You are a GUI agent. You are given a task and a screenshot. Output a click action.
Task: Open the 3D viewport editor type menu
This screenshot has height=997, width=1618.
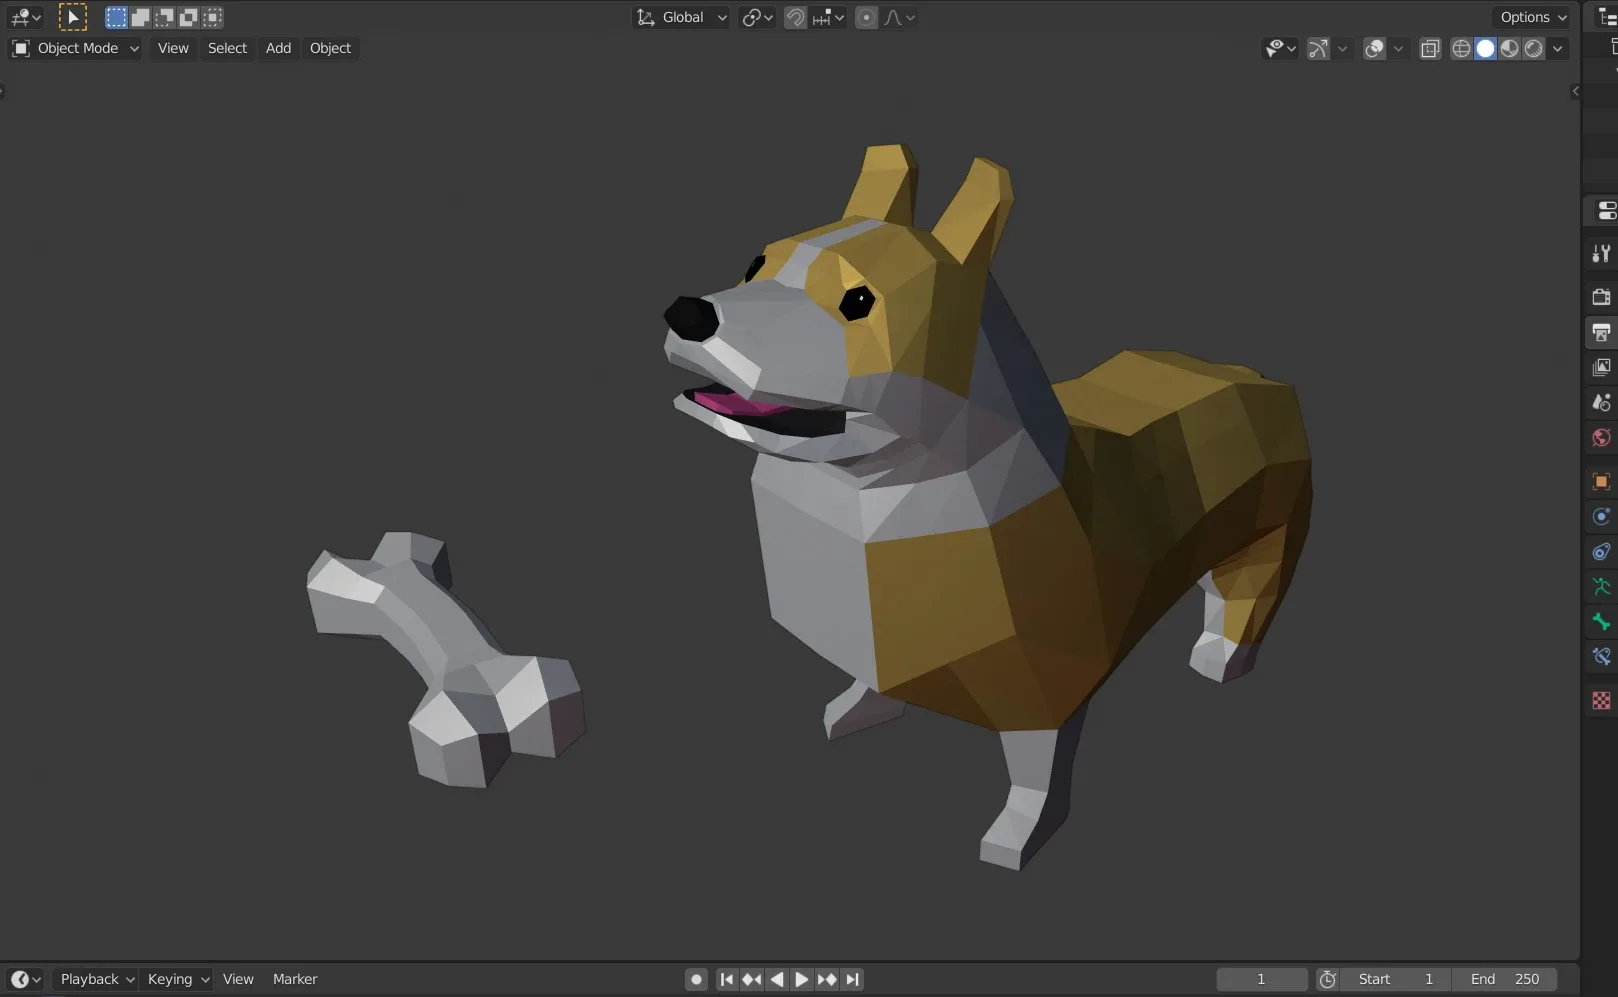pyautogui.click(x=24, y=17)
